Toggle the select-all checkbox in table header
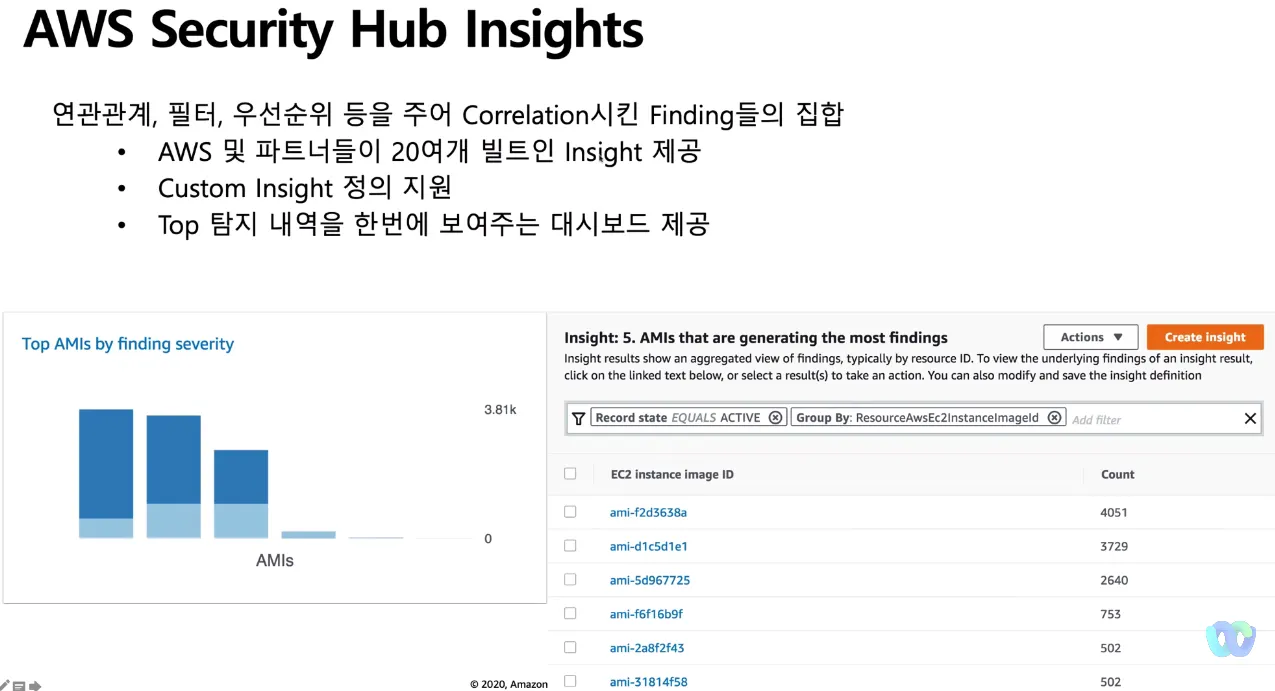 tap(570, 474)
